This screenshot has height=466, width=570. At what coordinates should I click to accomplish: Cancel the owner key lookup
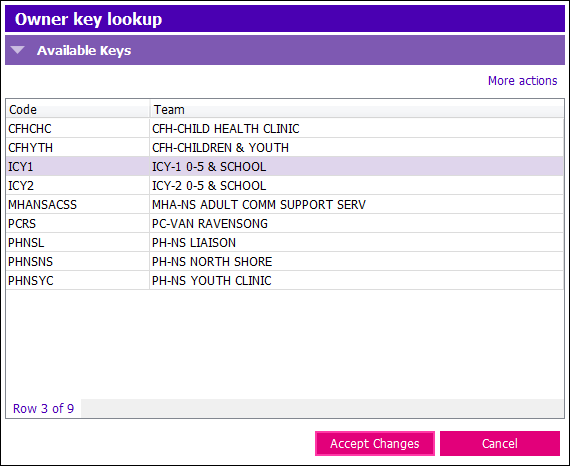click(x=500, y=443)
